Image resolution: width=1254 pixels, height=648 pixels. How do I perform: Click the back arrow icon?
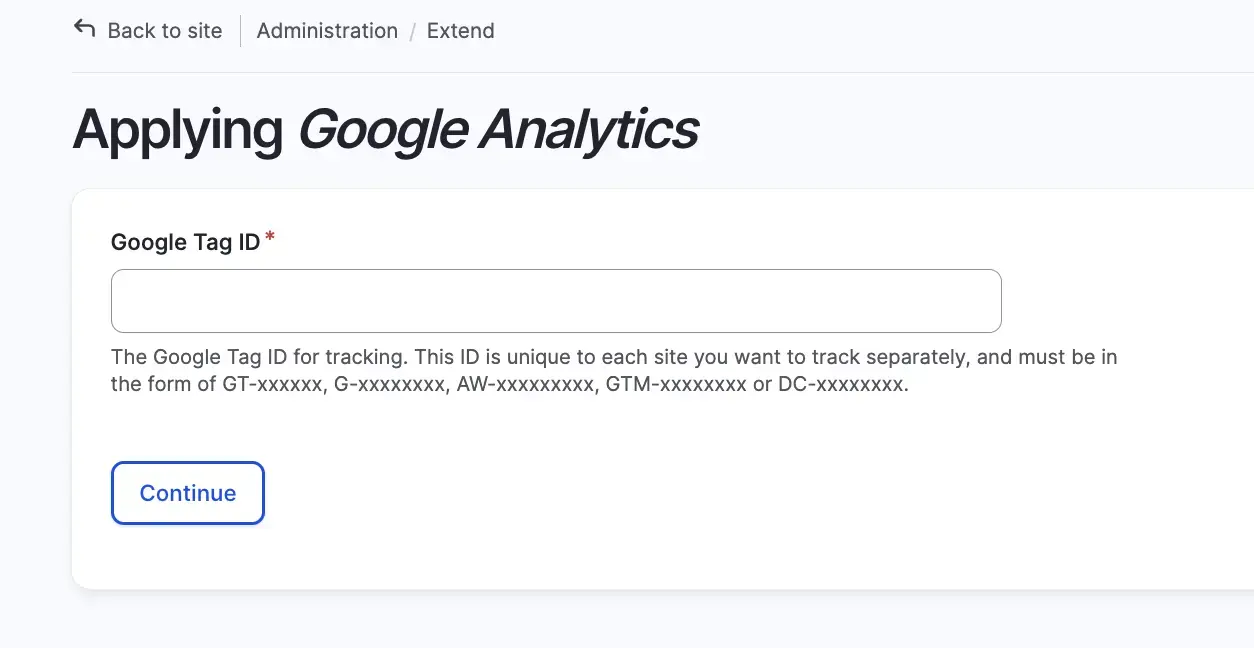[85, 29]
